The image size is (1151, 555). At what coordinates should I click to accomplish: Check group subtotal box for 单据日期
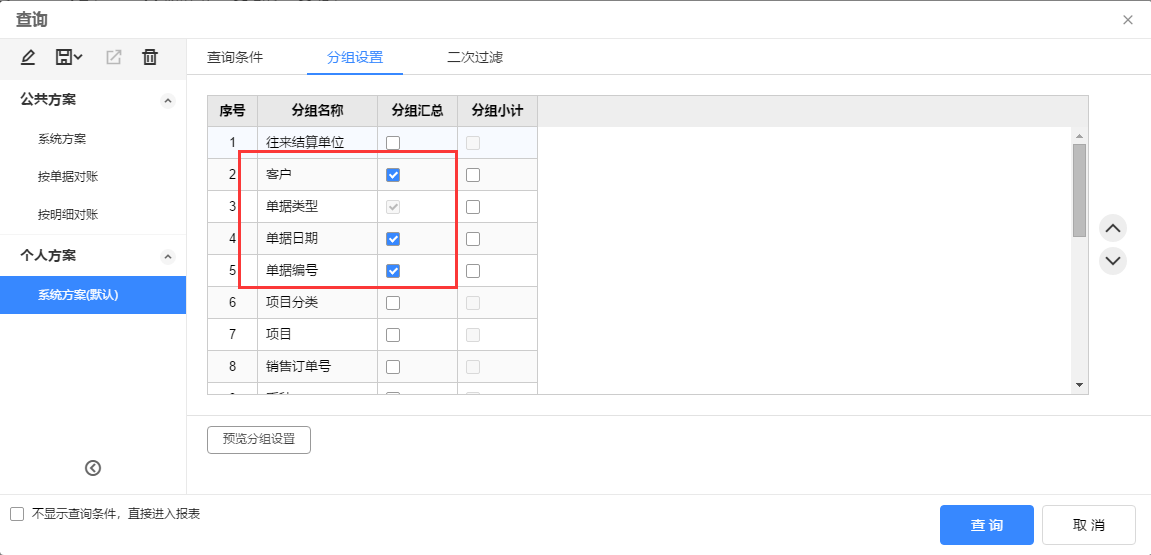473,239
